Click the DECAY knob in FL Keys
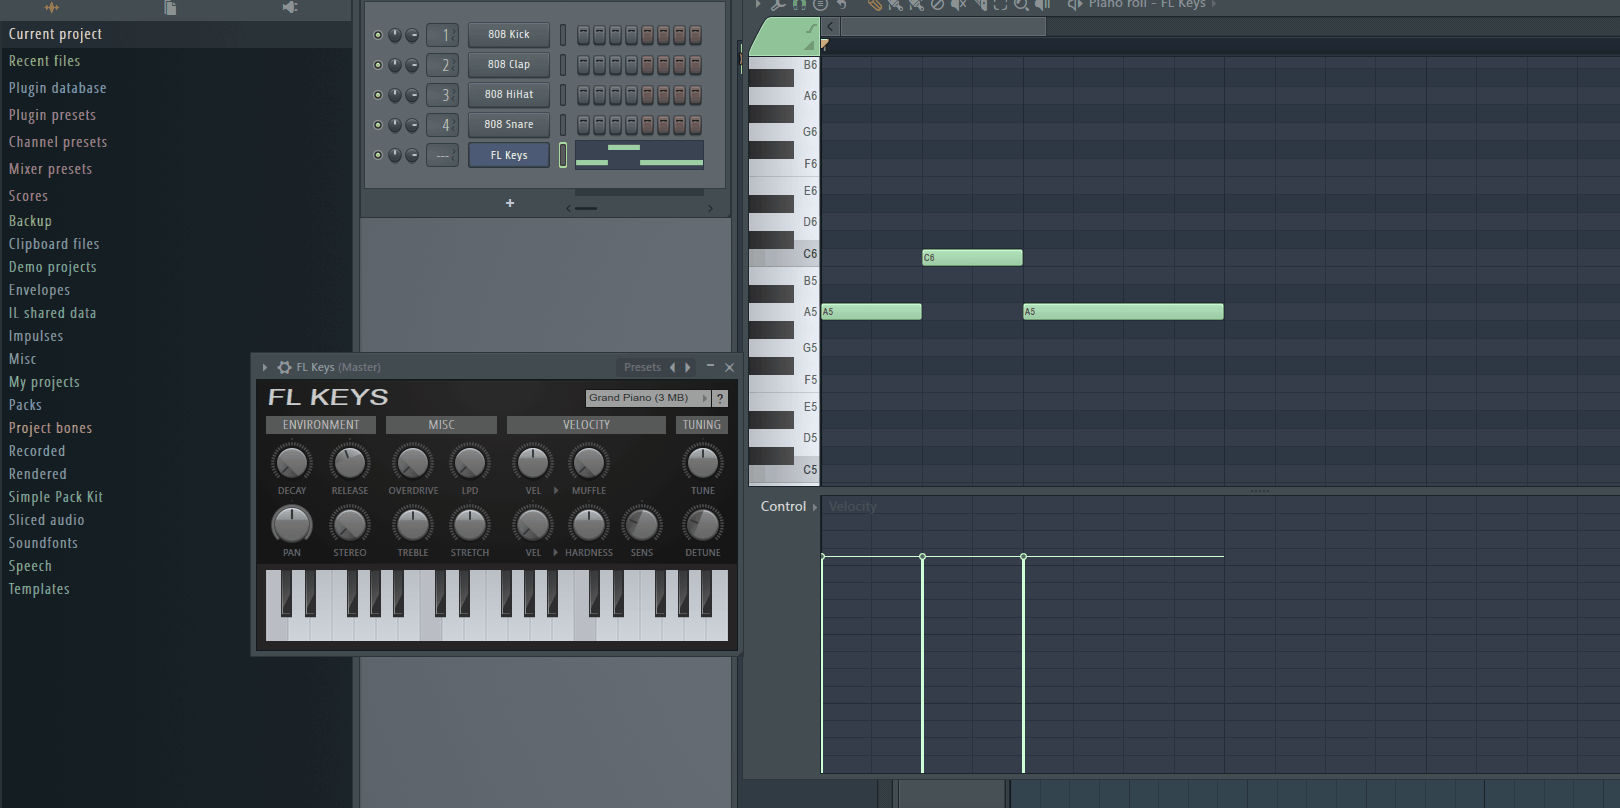This screenshot has height=808, width=1620. click(x=291, y=463)
